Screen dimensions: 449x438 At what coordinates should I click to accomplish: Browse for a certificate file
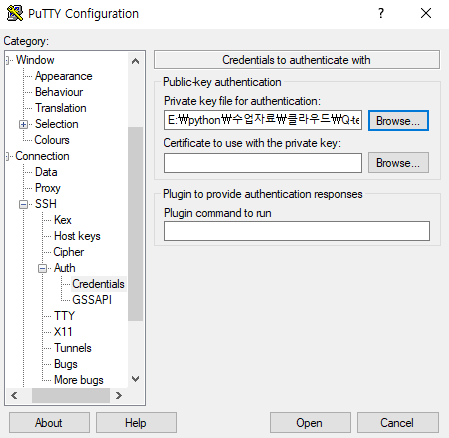pos(398,163)
